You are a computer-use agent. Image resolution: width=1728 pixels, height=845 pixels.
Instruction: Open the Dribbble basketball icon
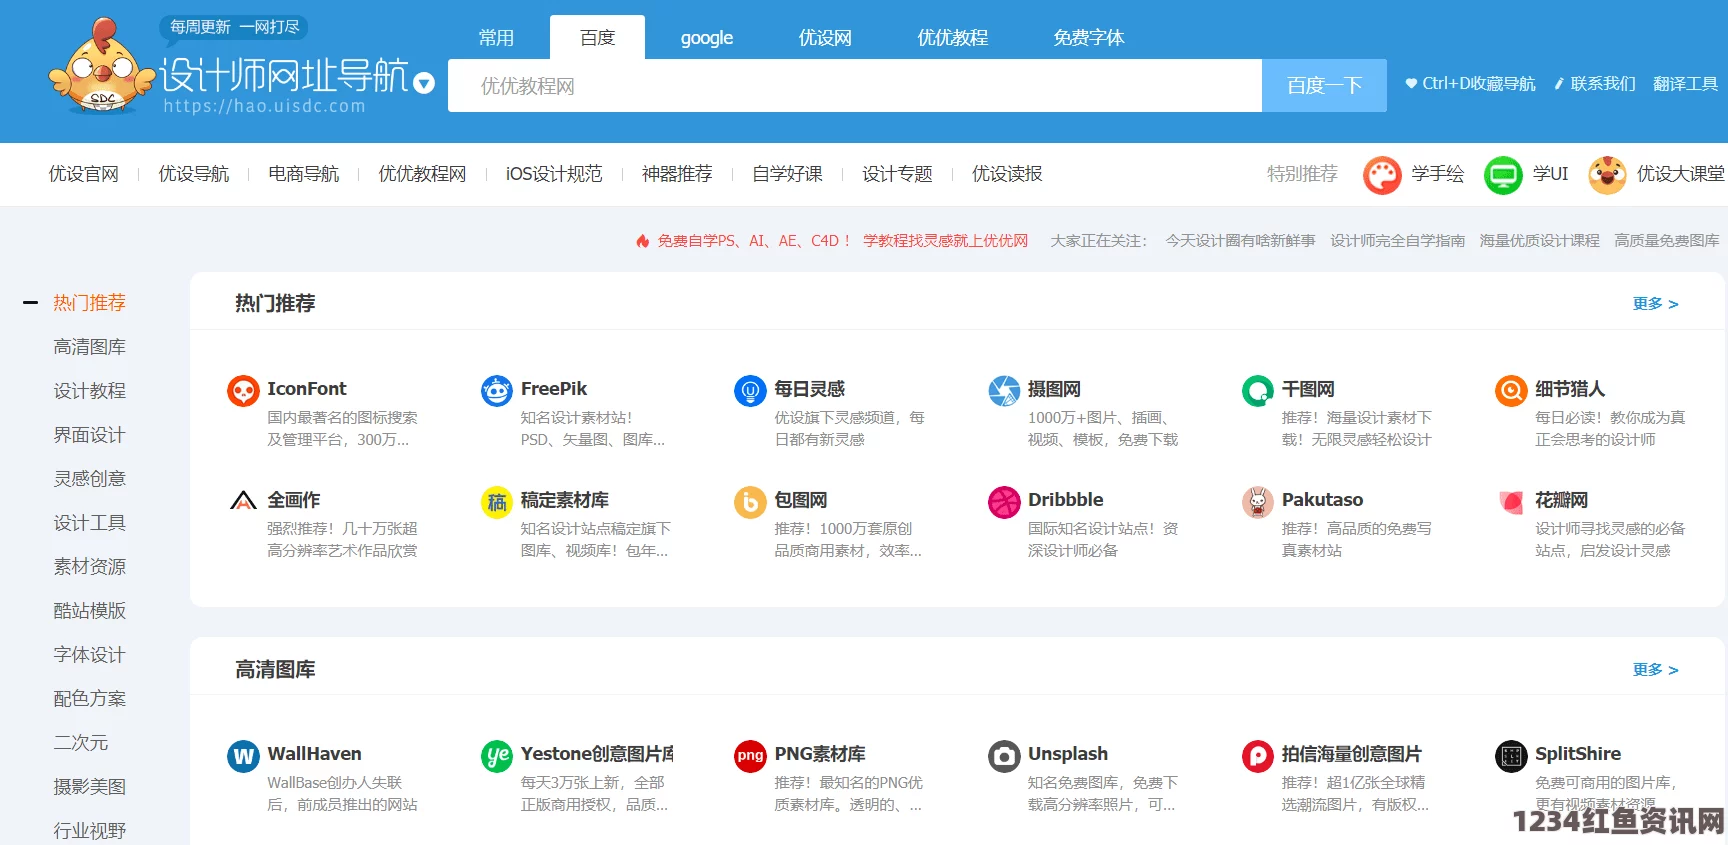coord(1004,502)
